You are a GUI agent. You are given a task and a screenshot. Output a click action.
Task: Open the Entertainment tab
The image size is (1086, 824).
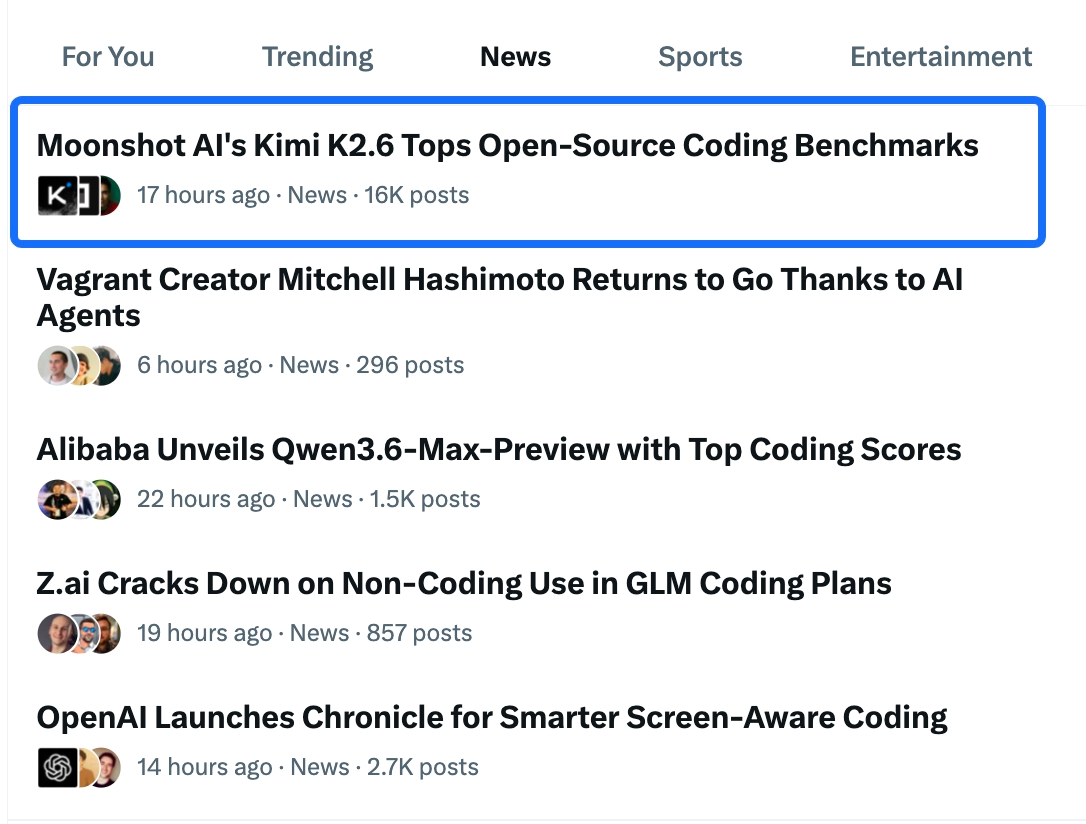[941, 57]
